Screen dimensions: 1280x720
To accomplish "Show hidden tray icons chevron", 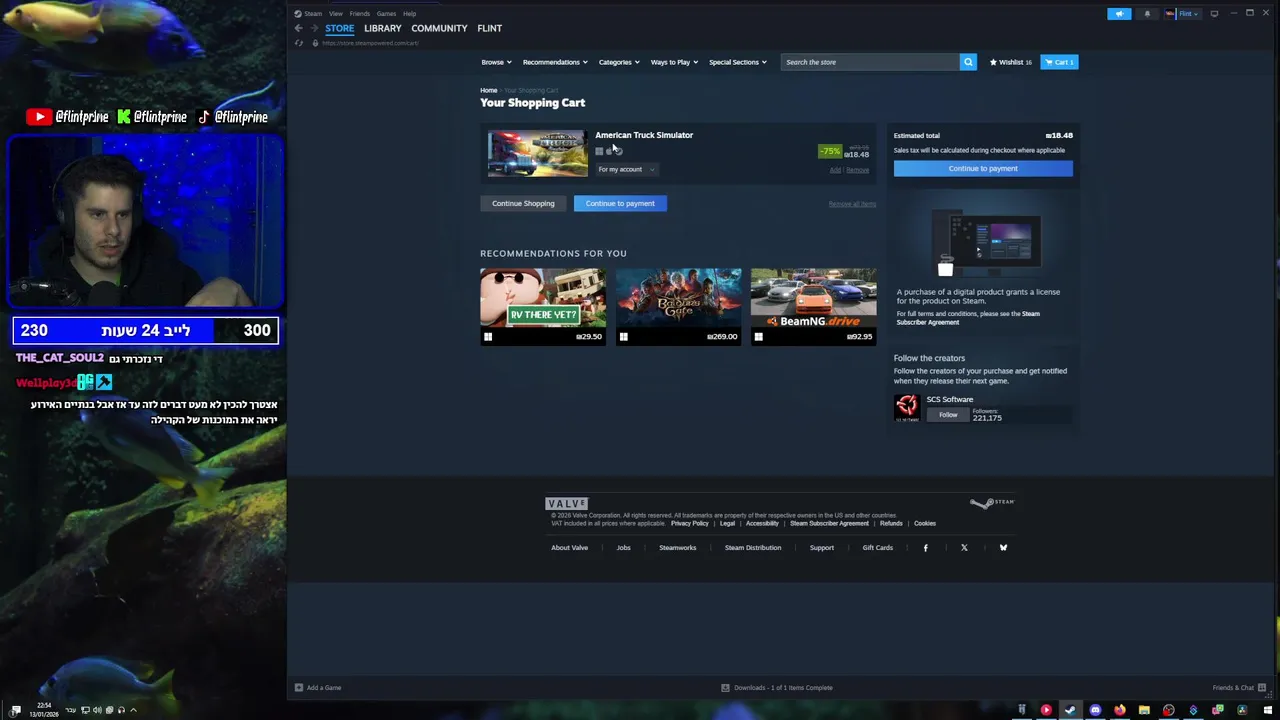I will point(133,710).
